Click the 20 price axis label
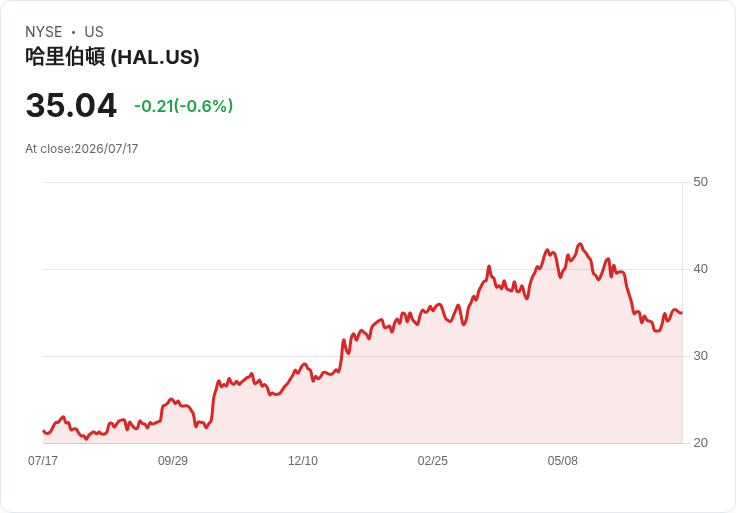This screenshot has height=513, width=736. pyautogui.click(x=700, y=443)
